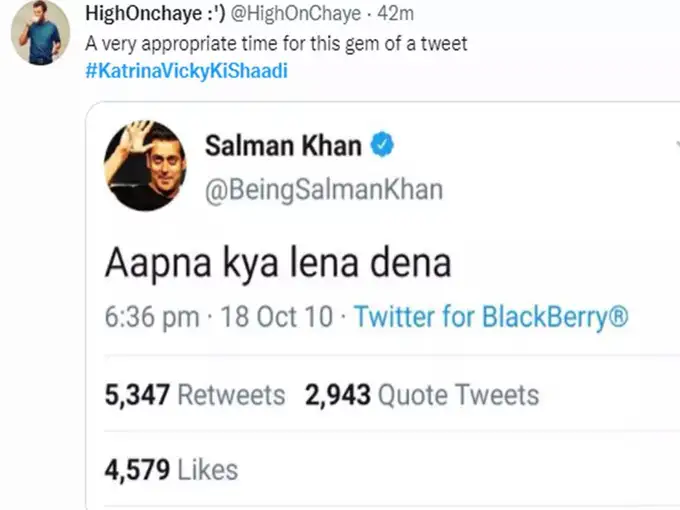Select the "Aapna kya lena dena" tweet text
The height and width of the screenshot is (510, 680).
[x=278, y=264]
